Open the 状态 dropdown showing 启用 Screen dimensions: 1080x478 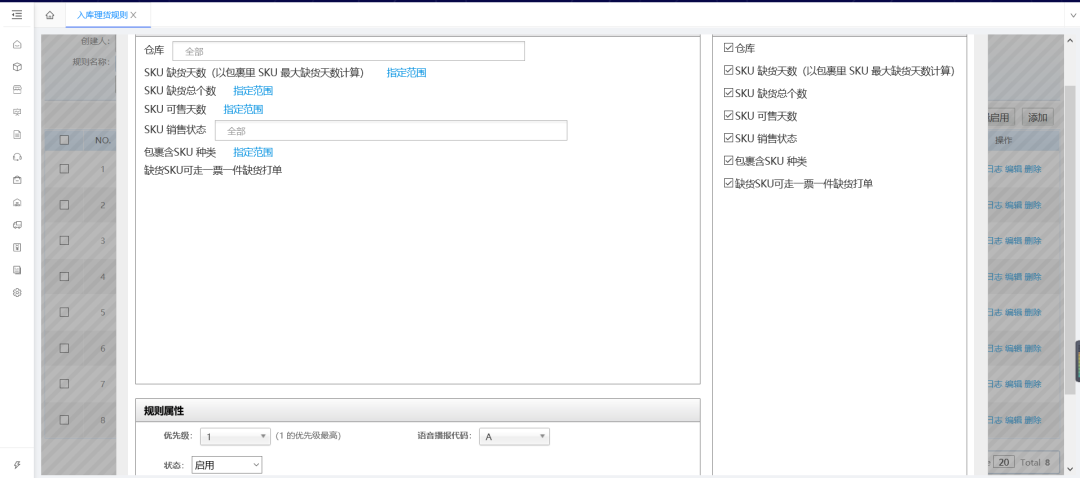coord(227,465)
